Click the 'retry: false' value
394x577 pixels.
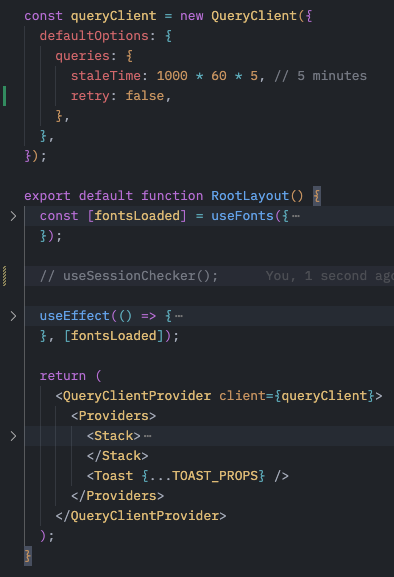[x=145, y=96]
